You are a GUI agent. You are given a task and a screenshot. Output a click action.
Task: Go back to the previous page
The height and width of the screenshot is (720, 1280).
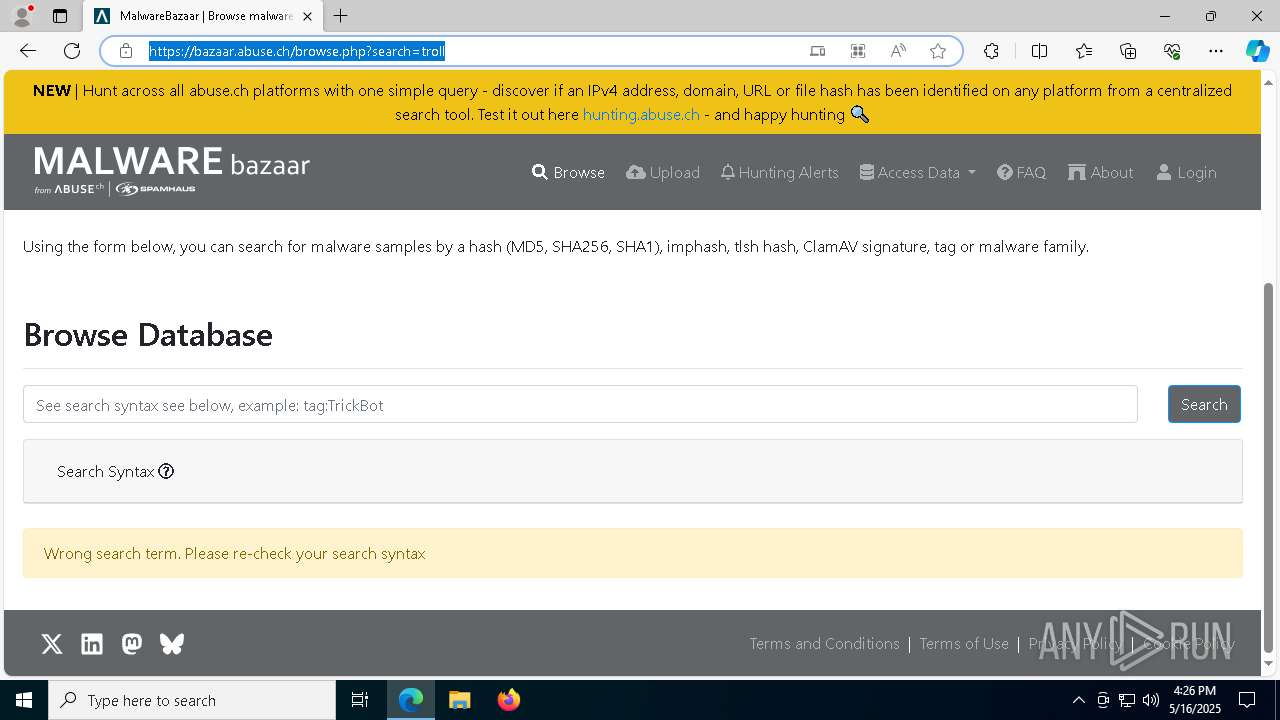[28, 51]
